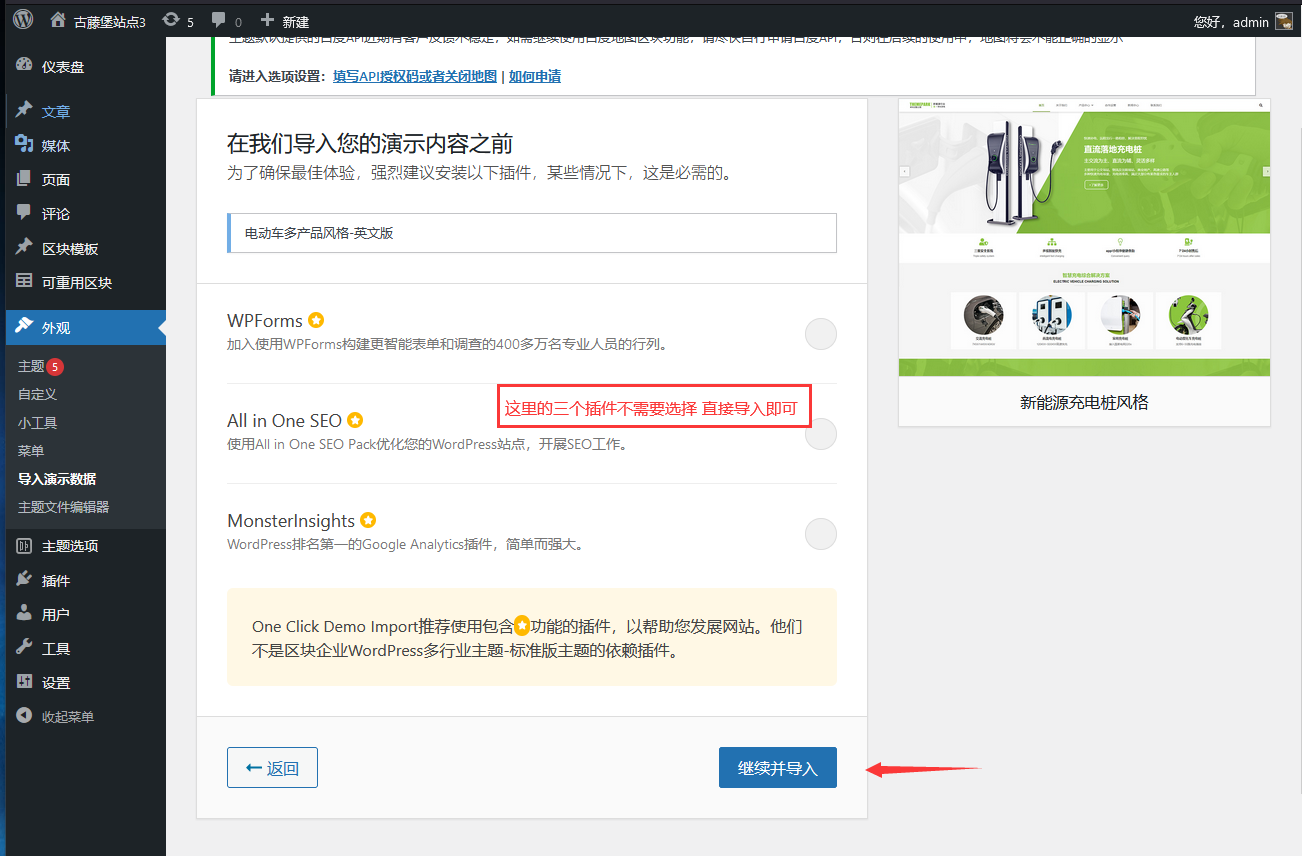This screenshot has width=1302, height=856.
Task: Click the 插件 plugin icon in sidebar
Action: [24, 579]
